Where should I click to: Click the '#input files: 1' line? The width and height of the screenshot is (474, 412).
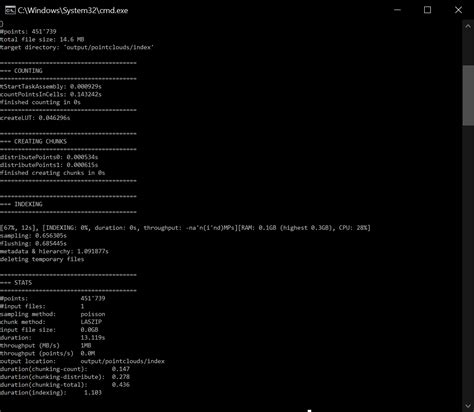click(42, 306)
